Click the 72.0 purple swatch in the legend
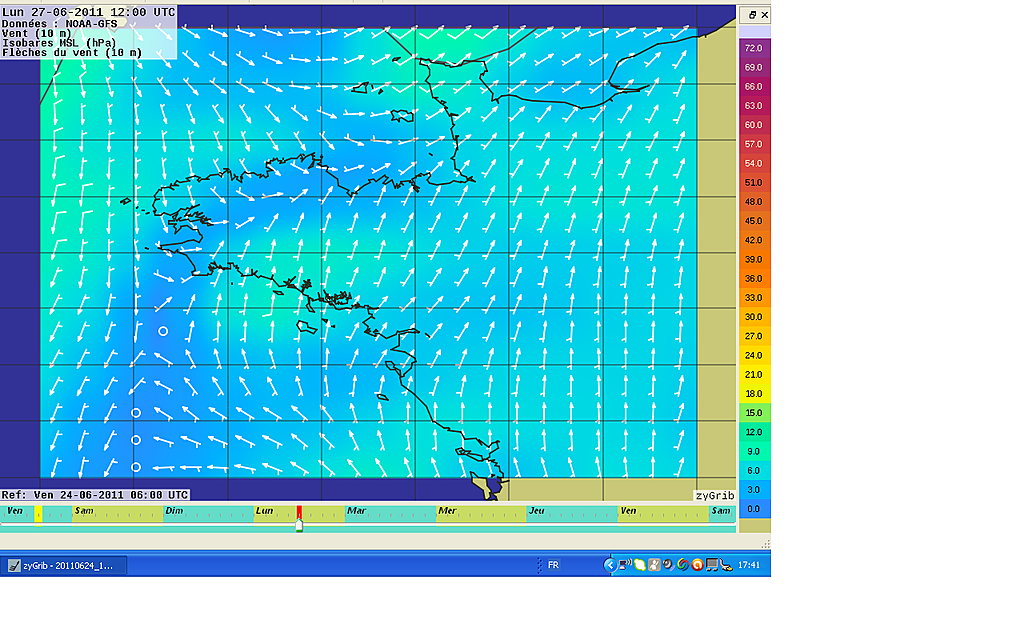This screenshot has height=640, width=1024. (753, 48)
